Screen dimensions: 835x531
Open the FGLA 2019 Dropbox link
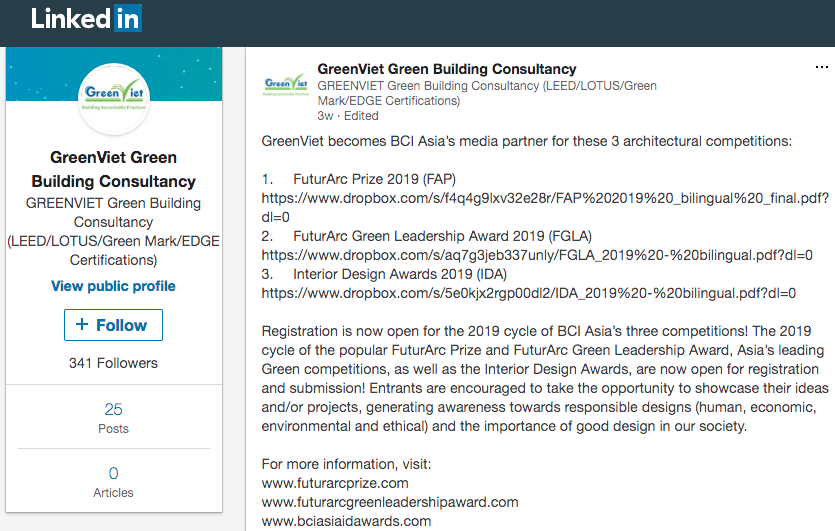[537, 255]
